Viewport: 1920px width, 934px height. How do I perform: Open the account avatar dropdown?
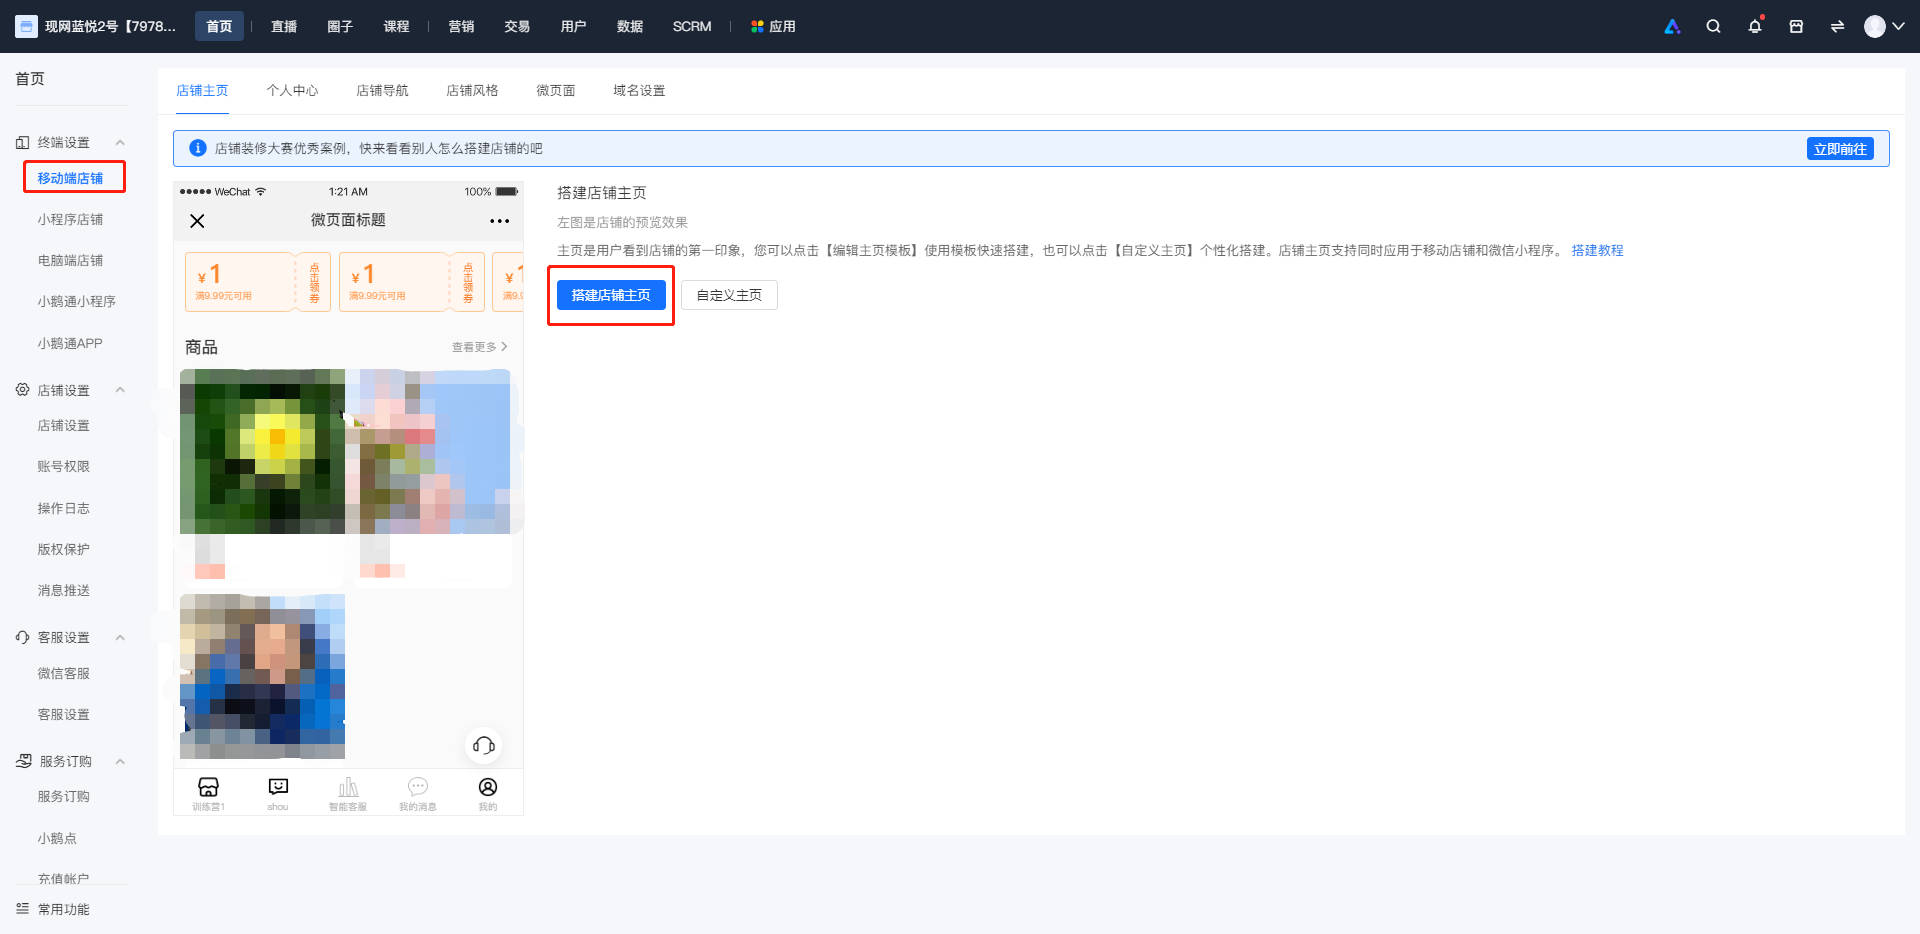click(x=1884, y=27)
